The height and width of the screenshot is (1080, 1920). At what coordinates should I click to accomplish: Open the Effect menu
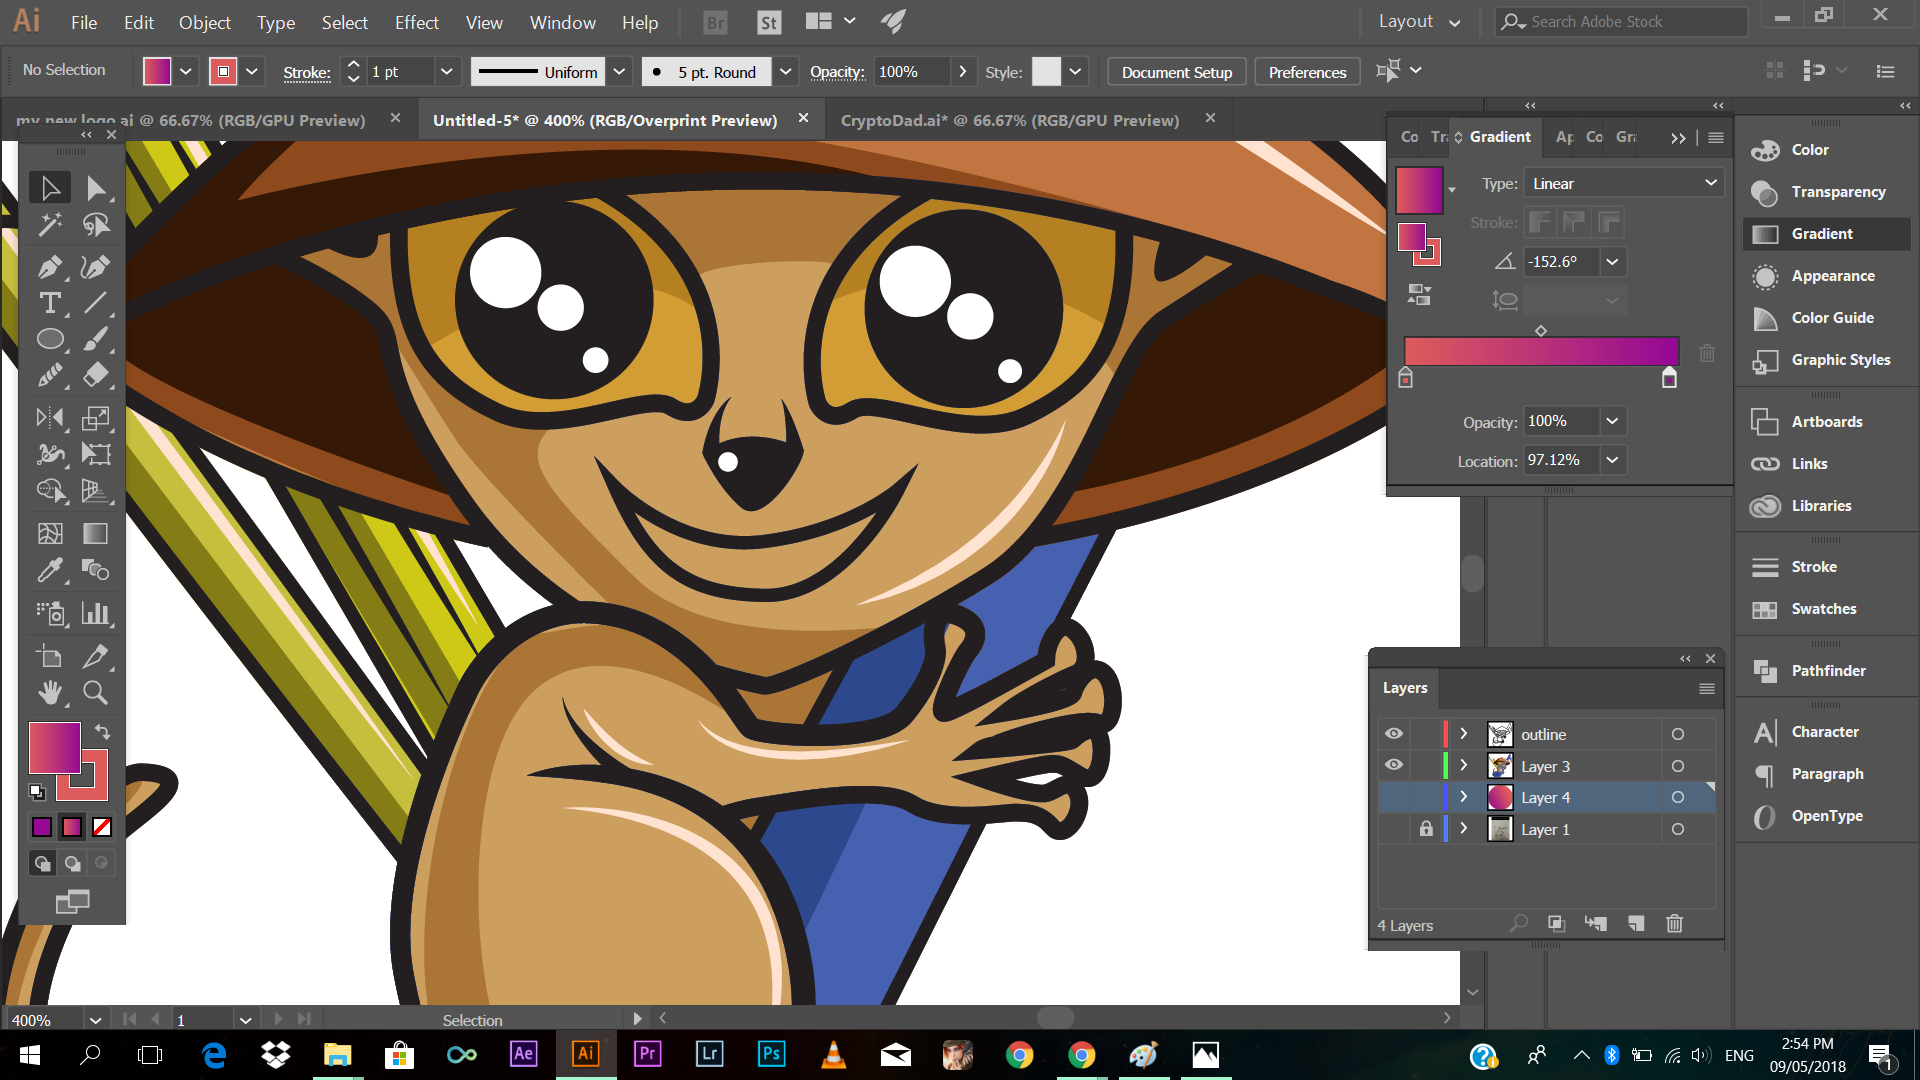[416, 22]
